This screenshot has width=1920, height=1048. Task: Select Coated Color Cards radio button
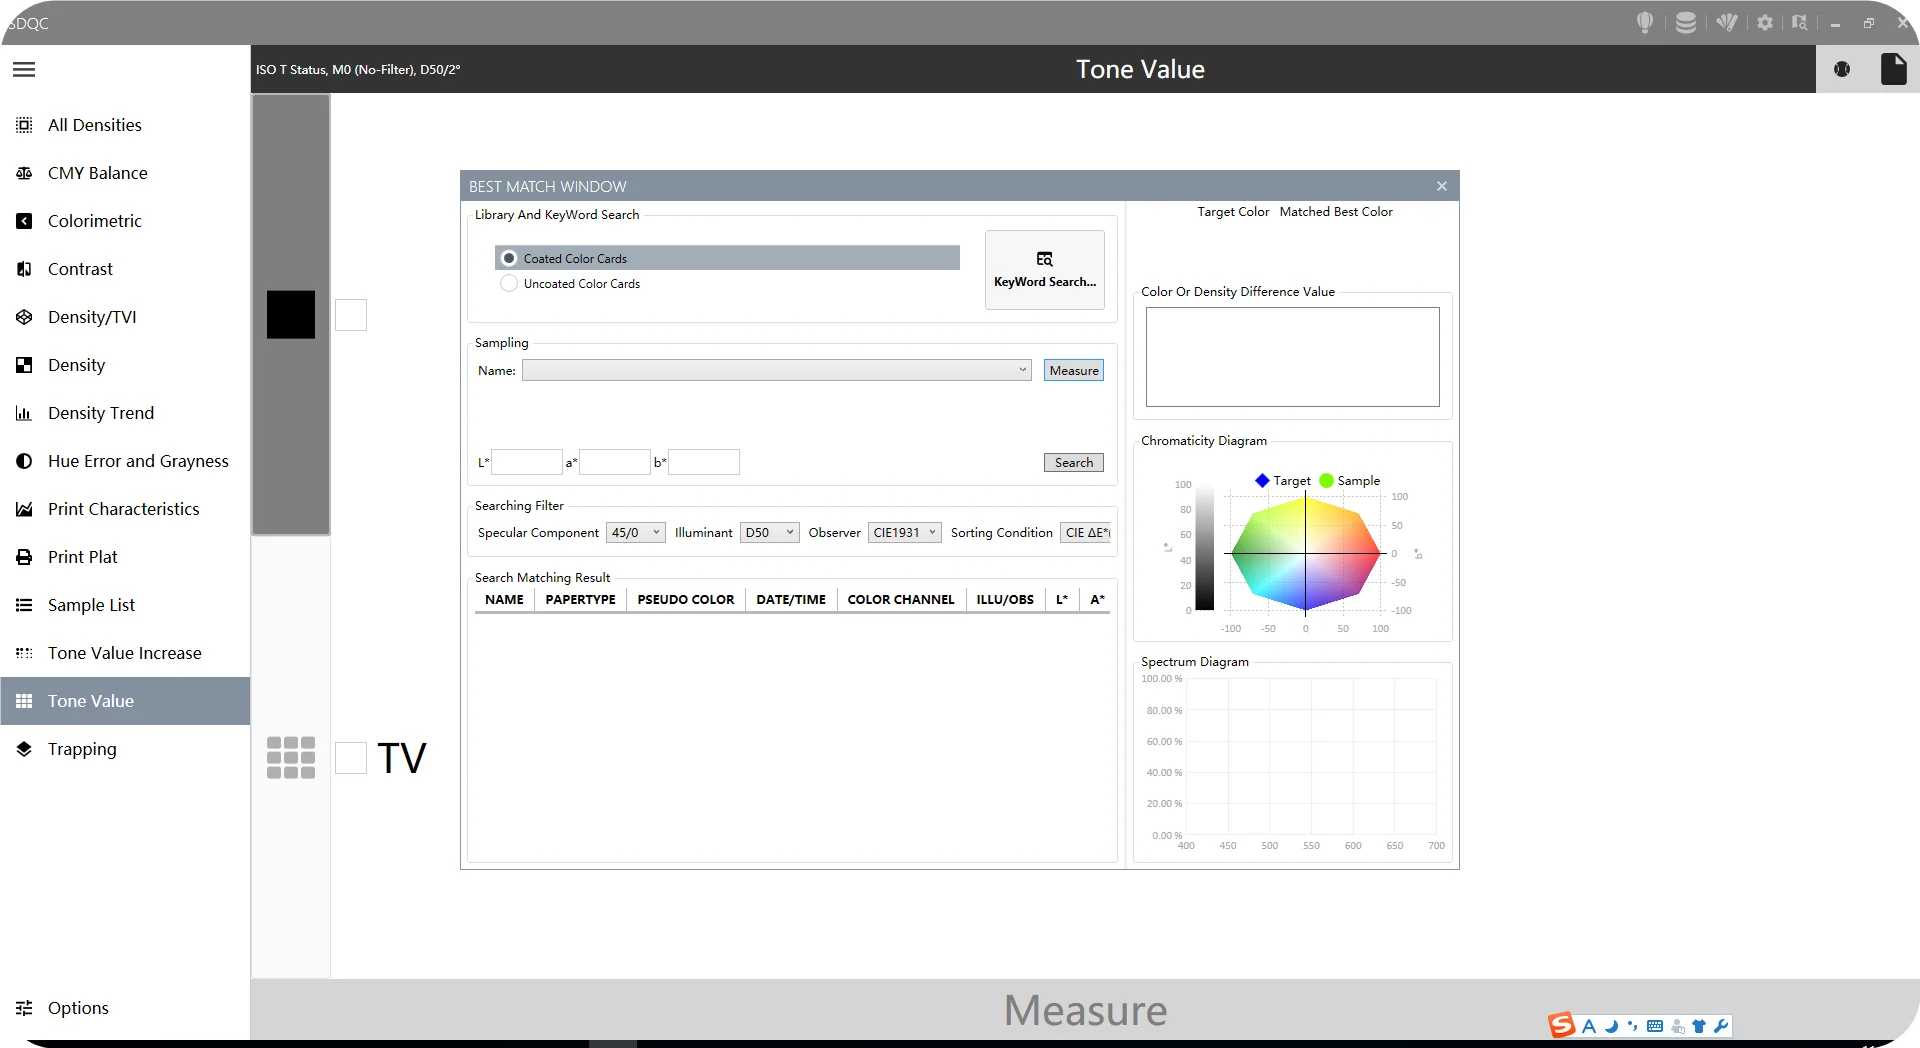[509, 258]
